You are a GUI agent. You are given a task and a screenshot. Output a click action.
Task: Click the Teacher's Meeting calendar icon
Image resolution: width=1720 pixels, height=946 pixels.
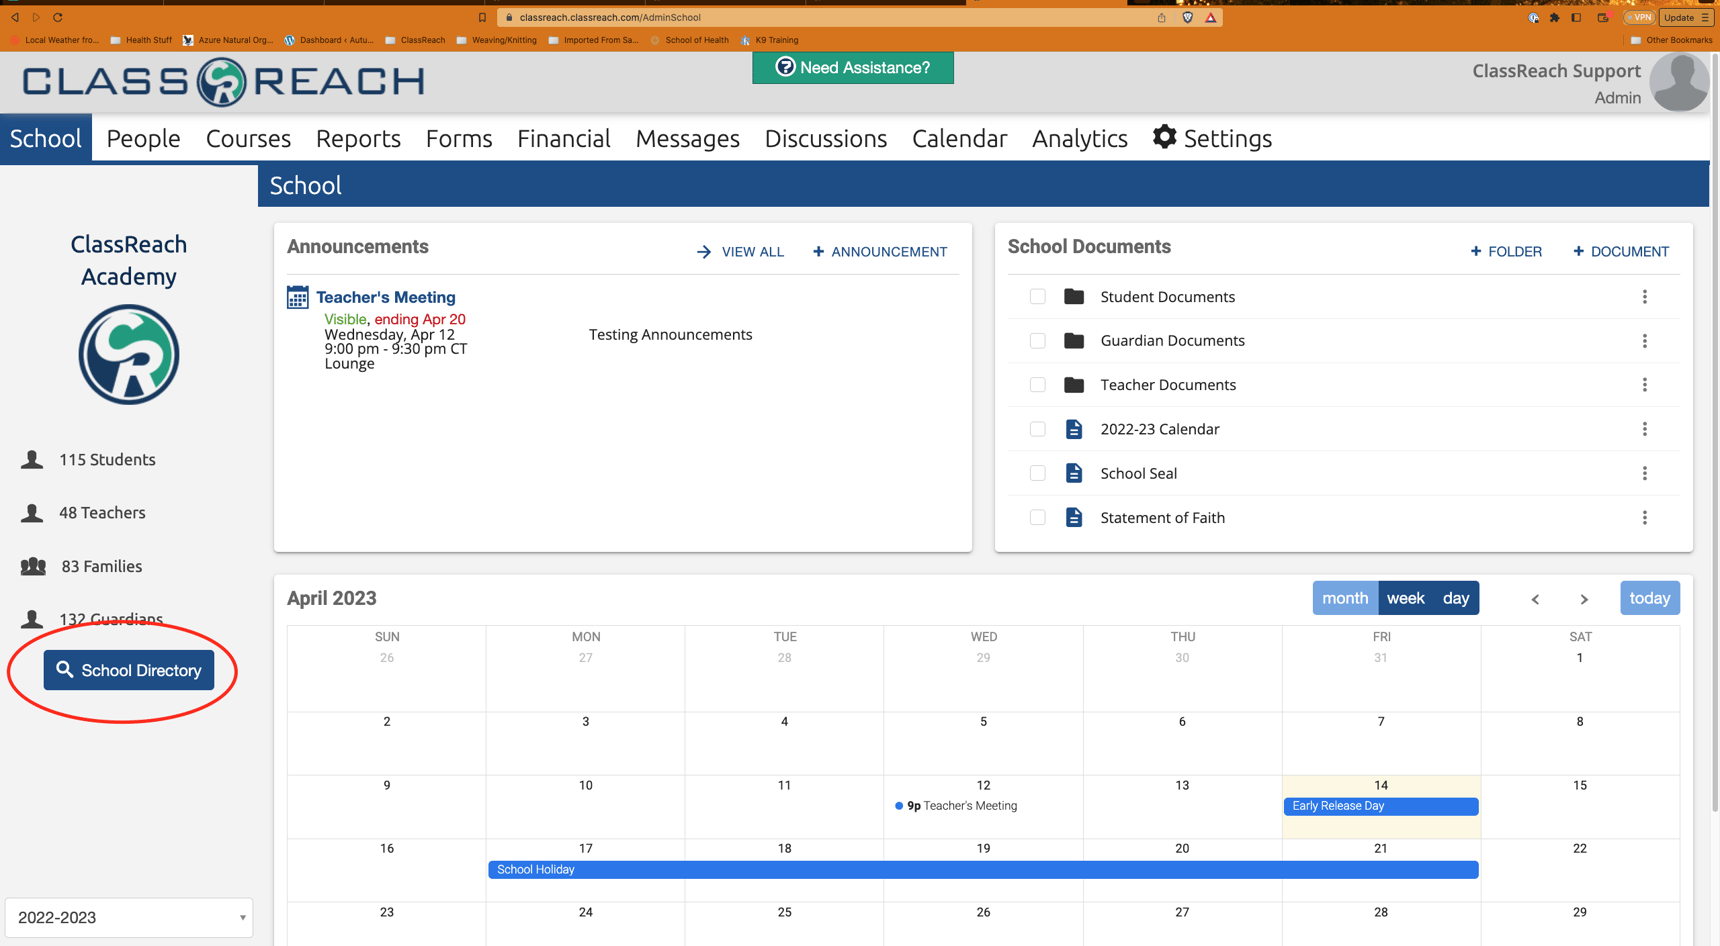pos(298,297)
